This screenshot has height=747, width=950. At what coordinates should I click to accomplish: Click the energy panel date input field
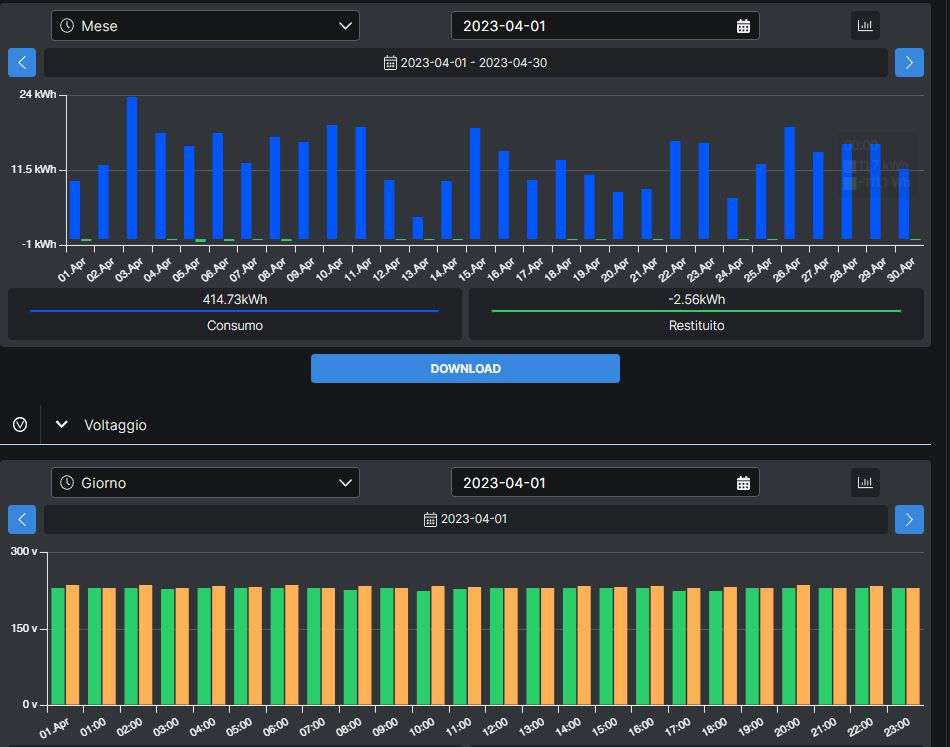point(595,26)
